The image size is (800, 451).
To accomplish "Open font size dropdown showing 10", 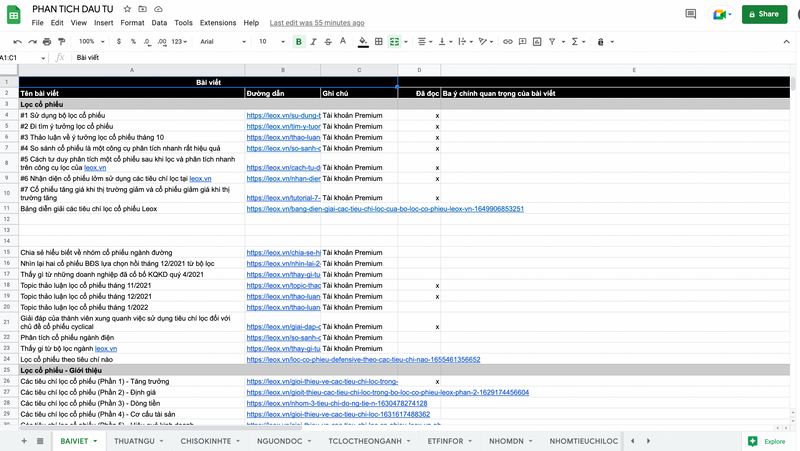I will tap(272, 42).
